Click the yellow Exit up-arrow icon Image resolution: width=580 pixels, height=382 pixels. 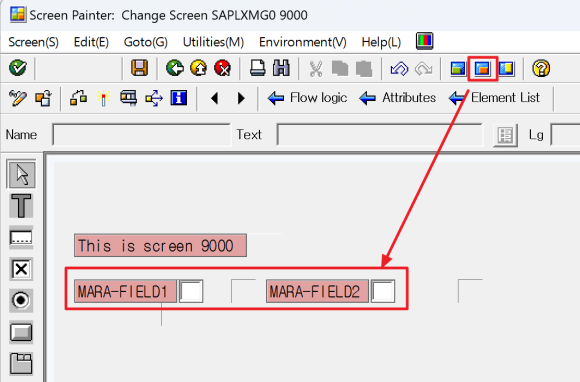pos(199,68)
